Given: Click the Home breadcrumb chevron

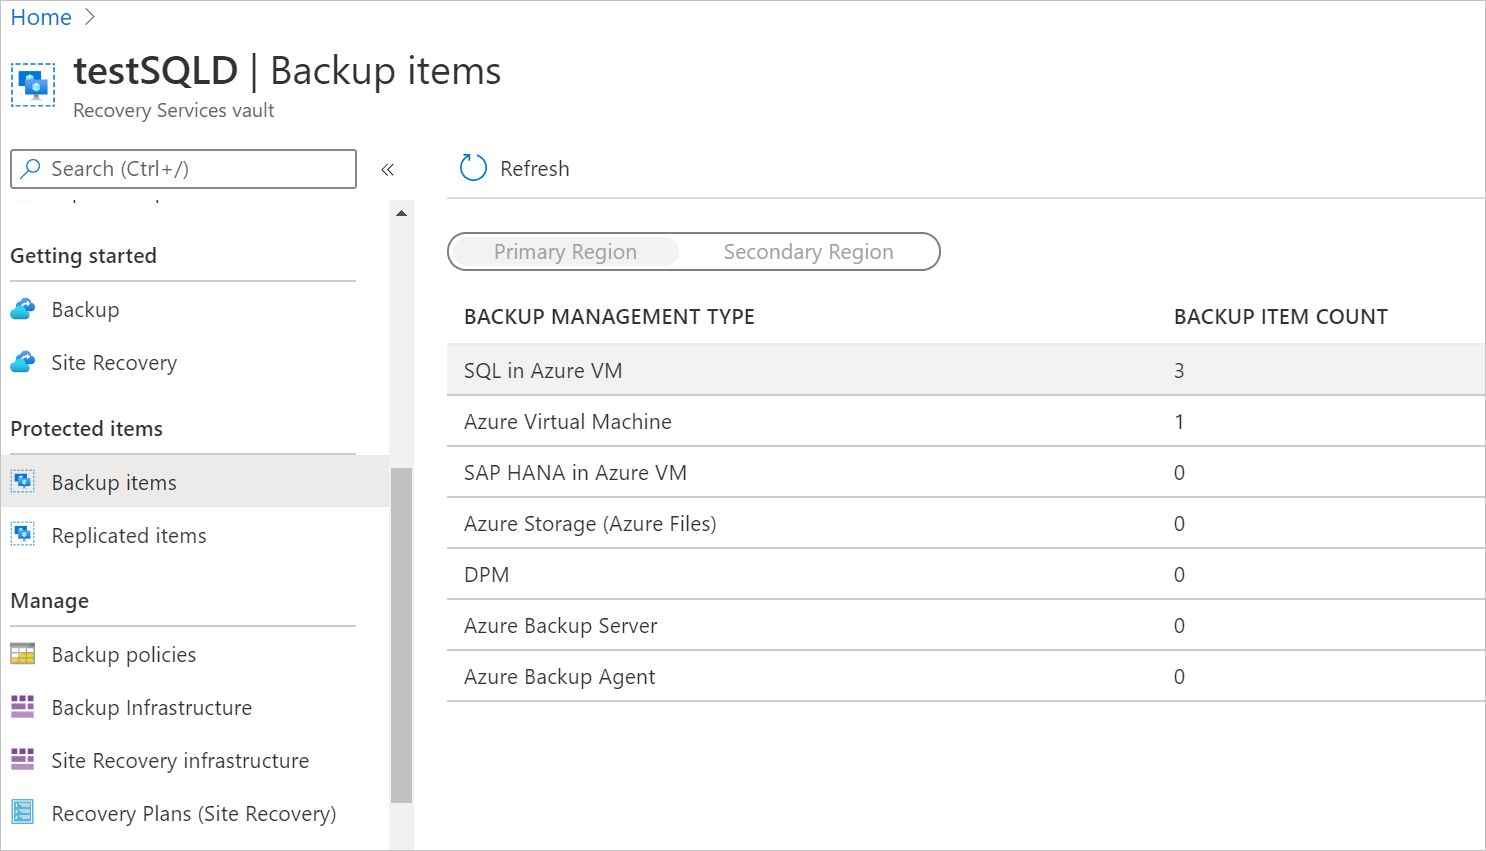Looking at the screenshot, I should pos(89,16).
